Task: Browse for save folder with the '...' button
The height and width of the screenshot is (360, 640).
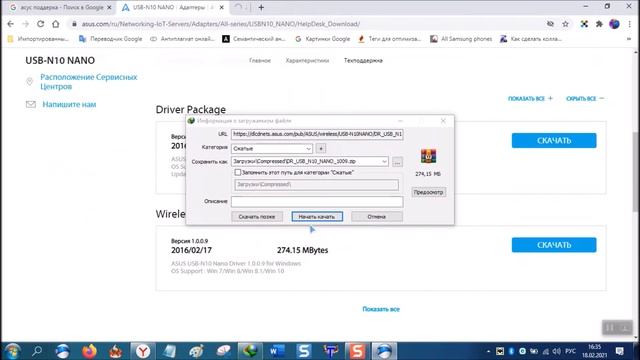Action: [397, 162]
